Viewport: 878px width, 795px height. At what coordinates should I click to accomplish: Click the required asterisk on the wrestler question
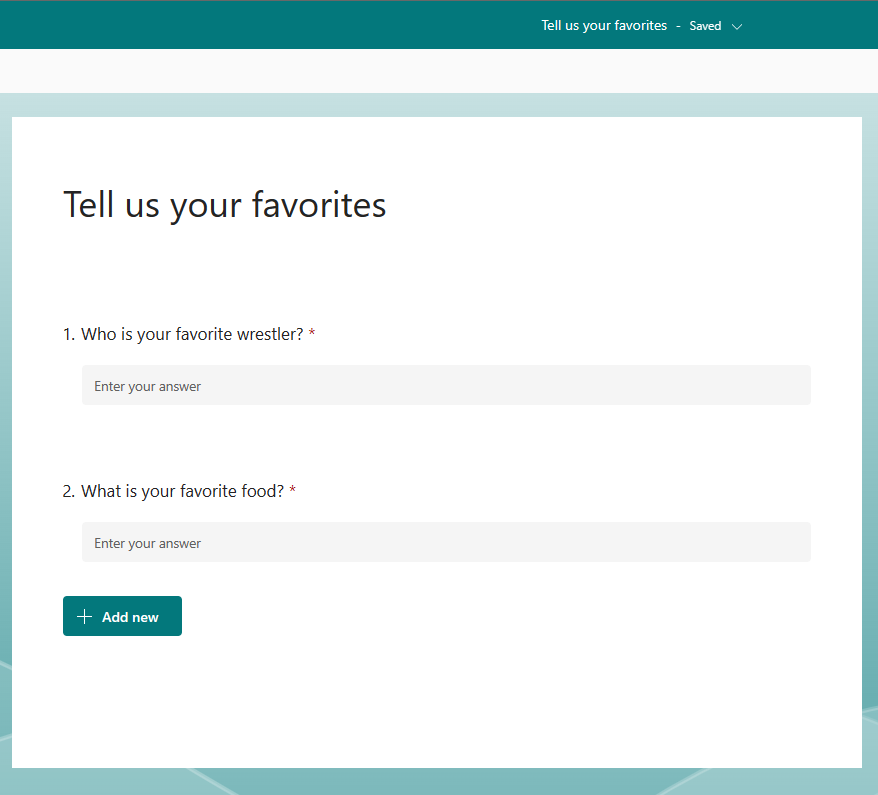click(312, 335)
